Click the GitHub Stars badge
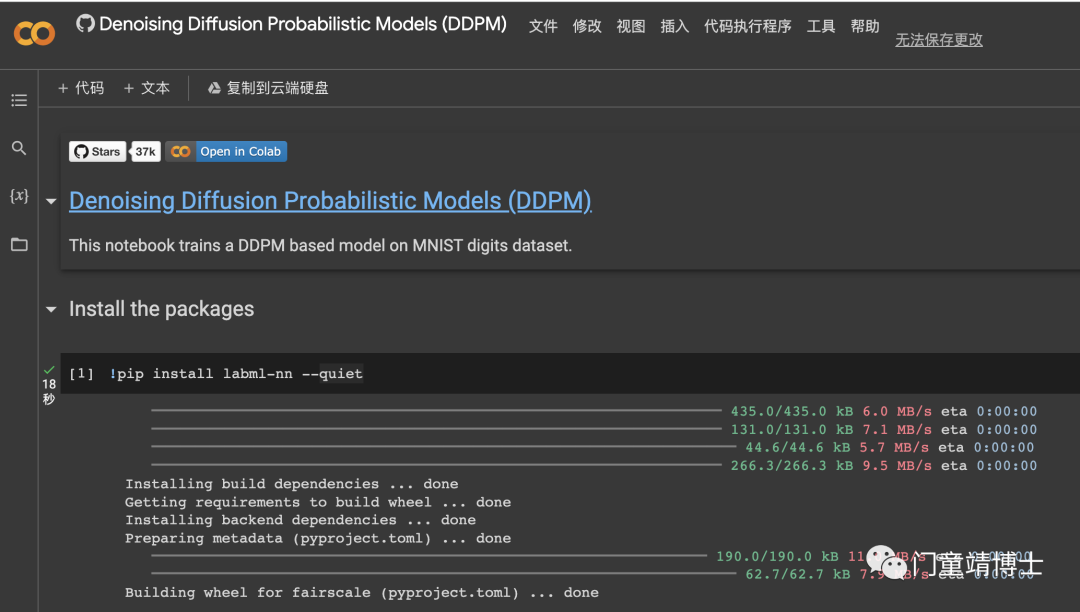The width and height of the screenshot is (1080, 612). tap(97, 151)
